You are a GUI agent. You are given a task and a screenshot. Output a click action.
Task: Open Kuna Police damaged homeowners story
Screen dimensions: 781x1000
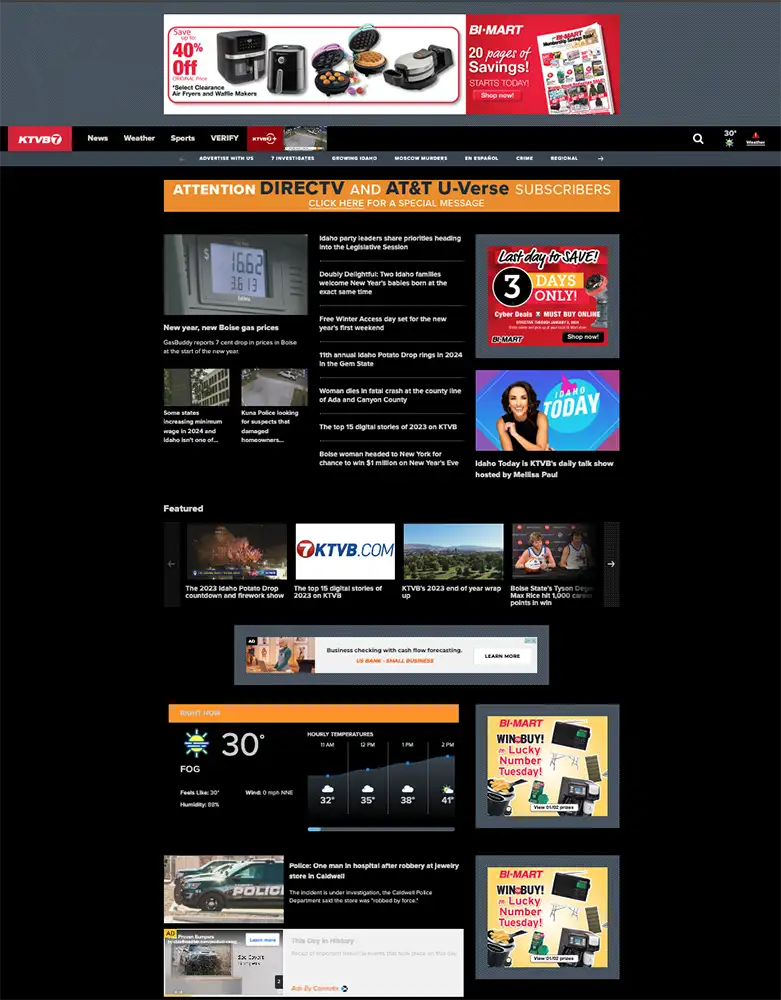pyautogui.click(x=270, y=426)
